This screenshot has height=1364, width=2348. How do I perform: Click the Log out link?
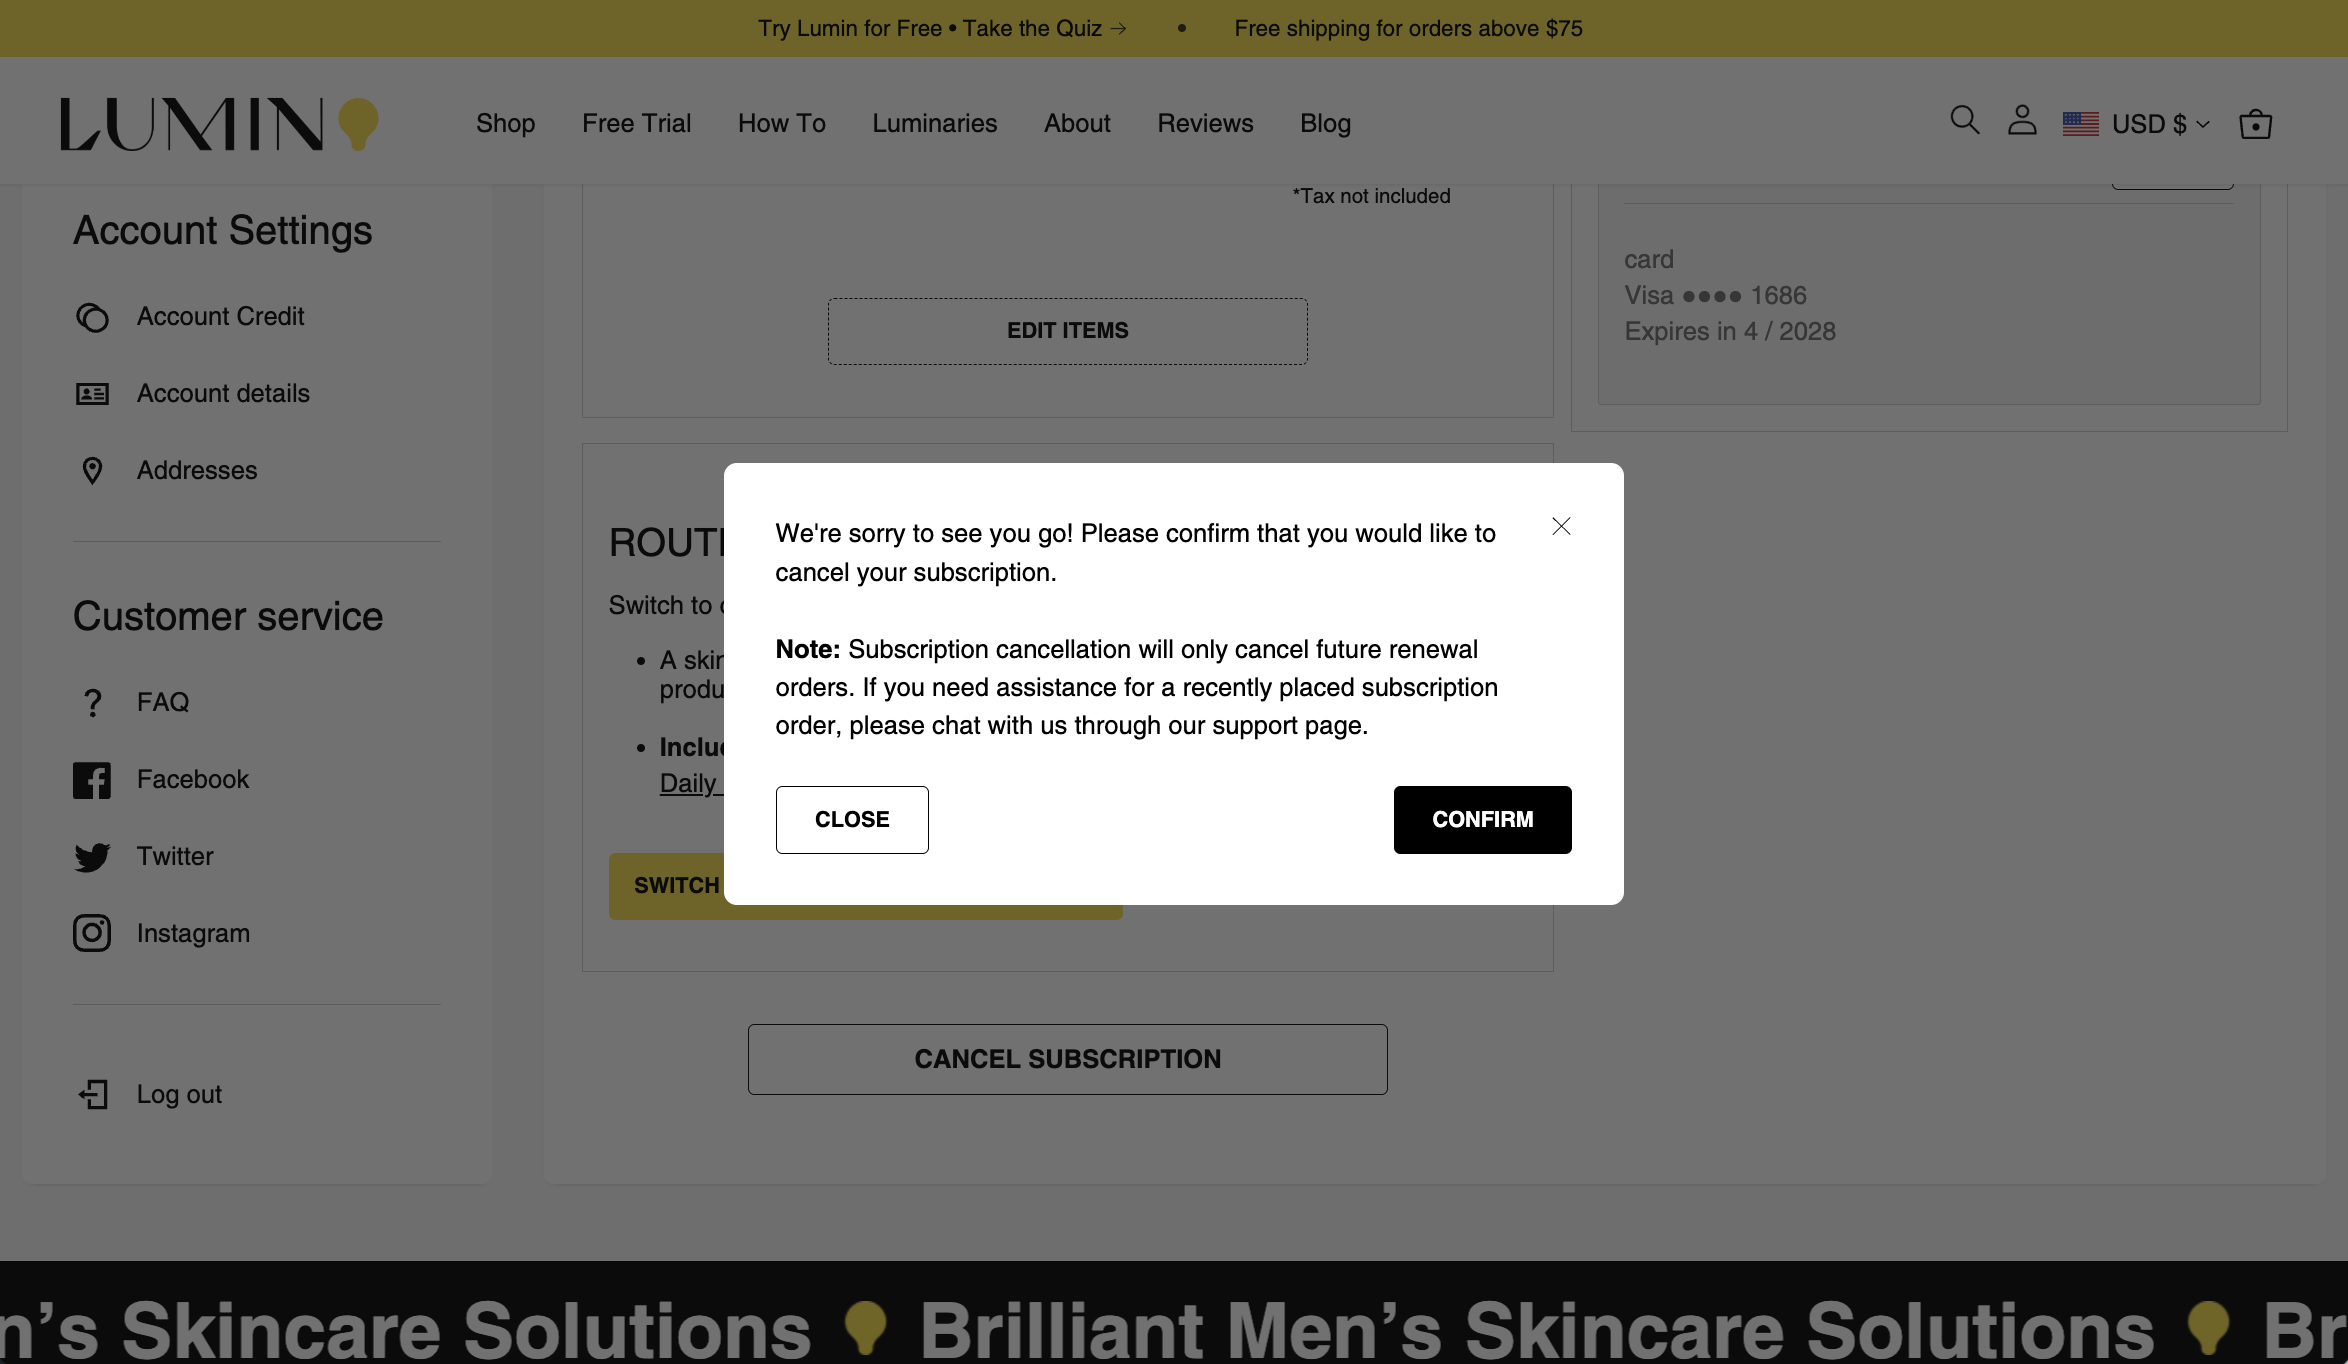[x=179, y=1095]
